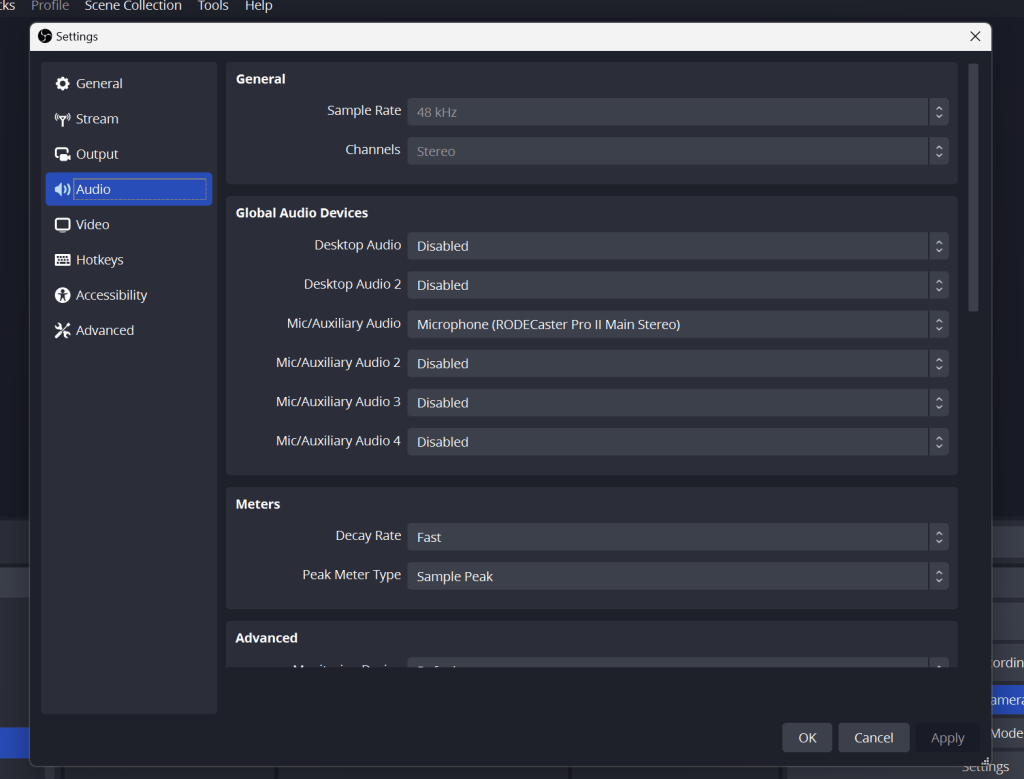Image resolution: width=1024 pixels, height=779 pixels.
Task: Click the Advanced section heading in Audio panel
Action: tap(266, 638)
